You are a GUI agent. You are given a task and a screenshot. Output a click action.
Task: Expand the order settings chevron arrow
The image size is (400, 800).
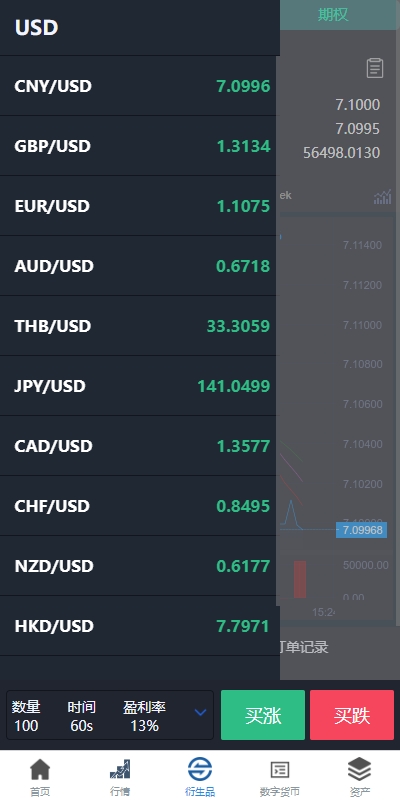201,712
